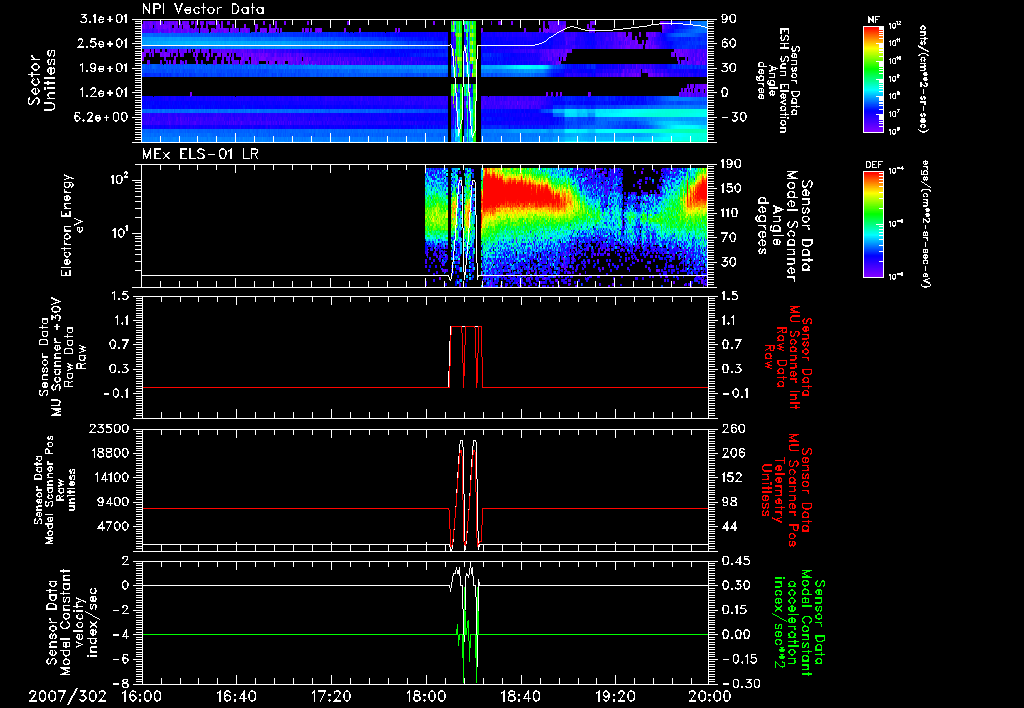Select the 'NPI Vector Data' panel title
1024x708 pixels.
click(x=204, y=9)
